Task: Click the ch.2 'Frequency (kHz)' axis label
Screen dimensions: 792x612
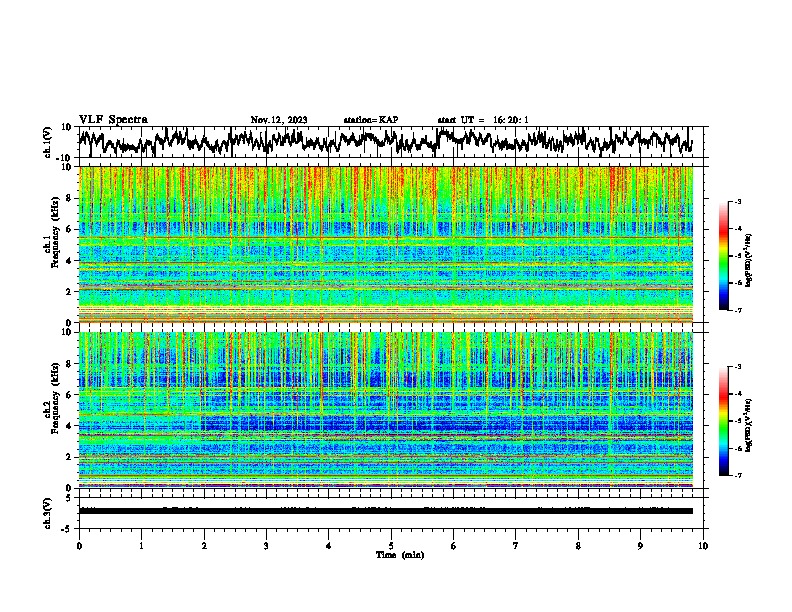Action: (x=55, y=398)
